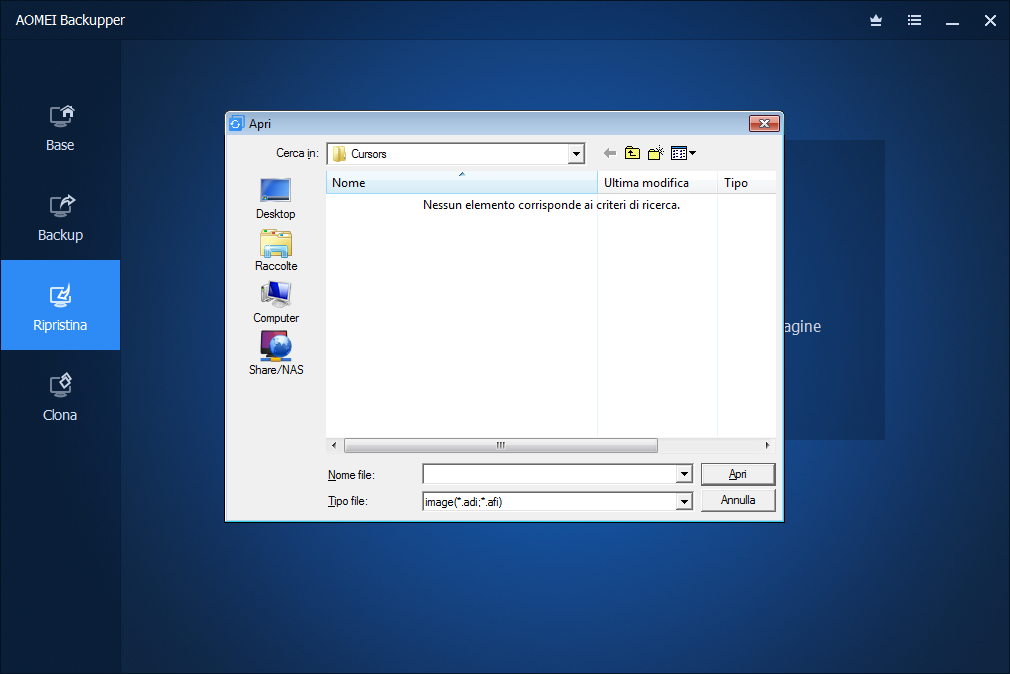Viewport: 1010px width, 674px height.
Task: Create a new folder
Action: pyautogui.click(x=656, y=153)
